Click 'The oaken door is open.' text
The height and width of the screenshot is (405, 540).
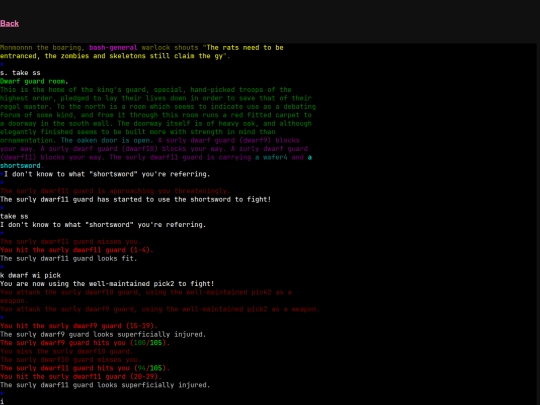(x=107, y=141)
